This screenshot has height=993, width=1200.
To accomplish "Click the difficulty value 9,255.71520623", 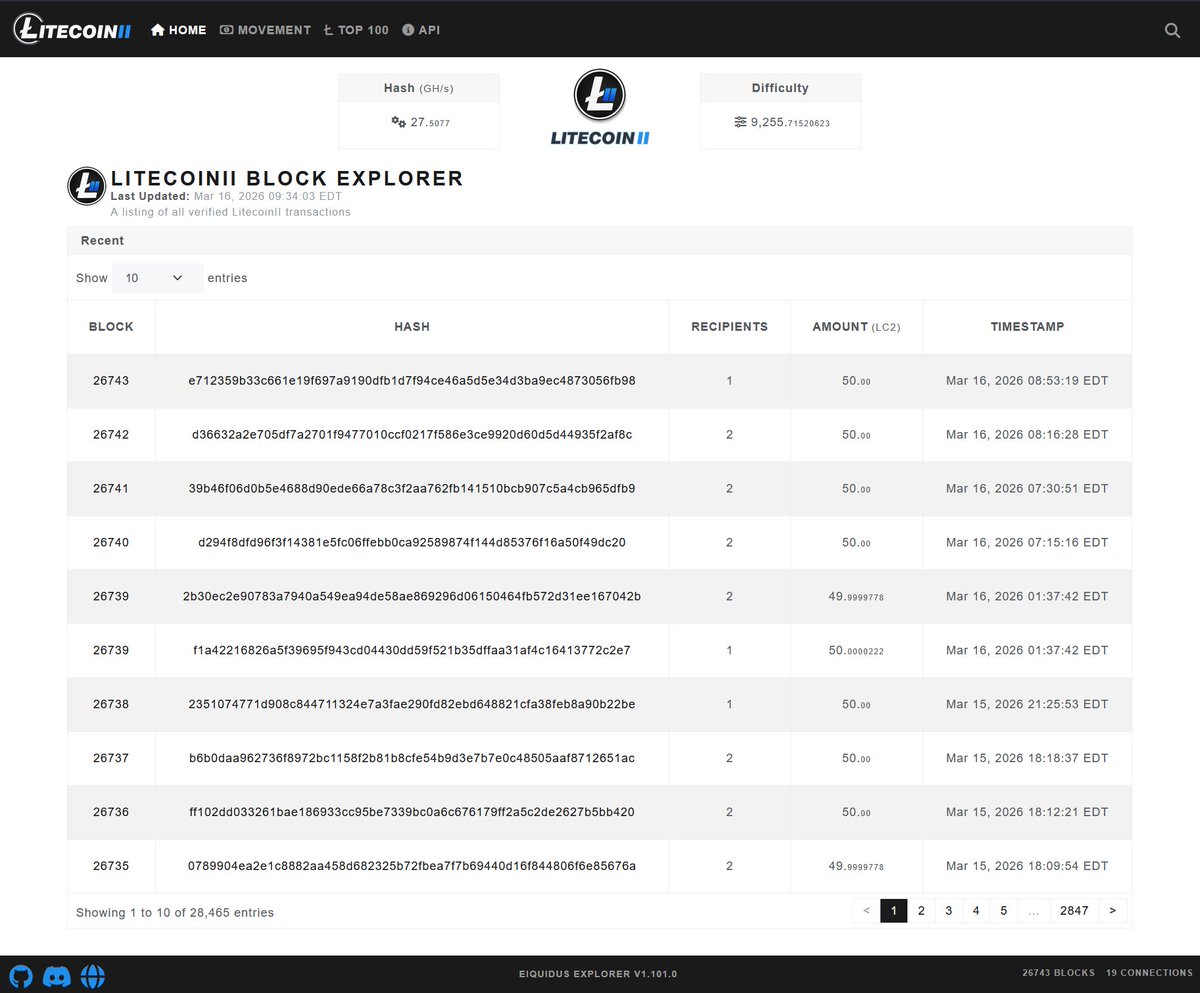I will [x=790, y=122].
